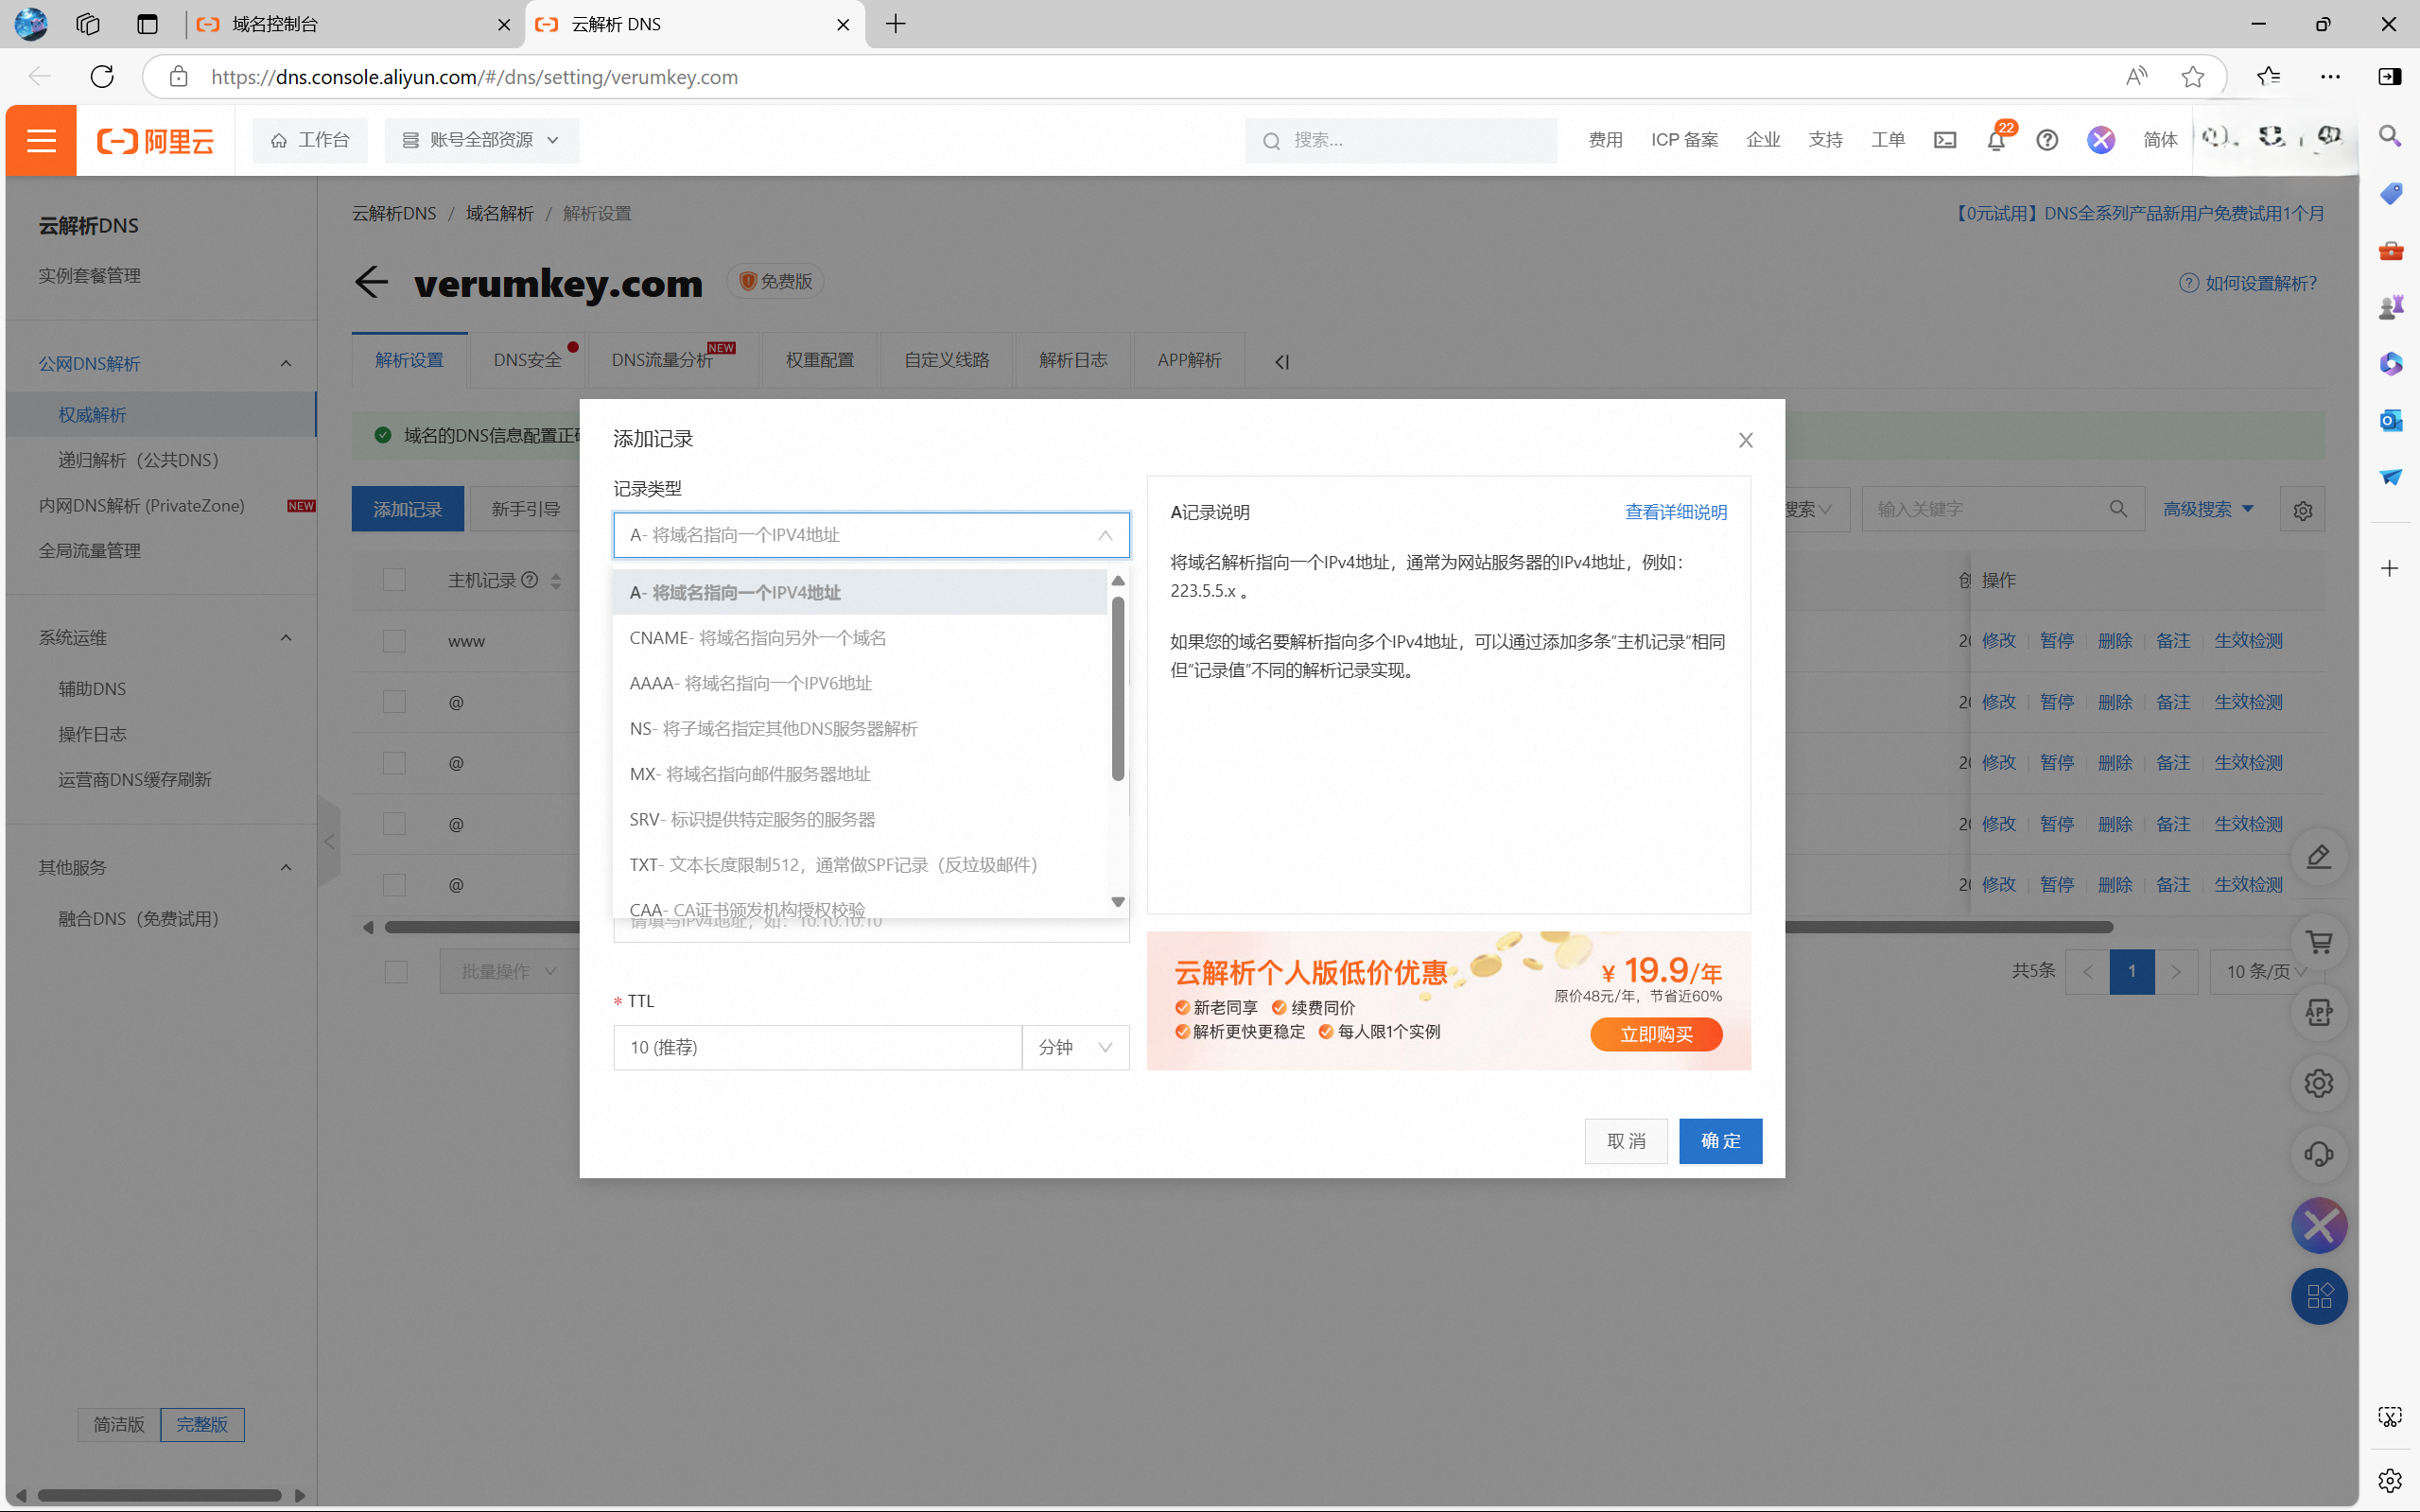This screenshot has height=1512, width=2420.
Task: Click the back arrow beside verumkey.com
Action: click(x=371, y=282)
